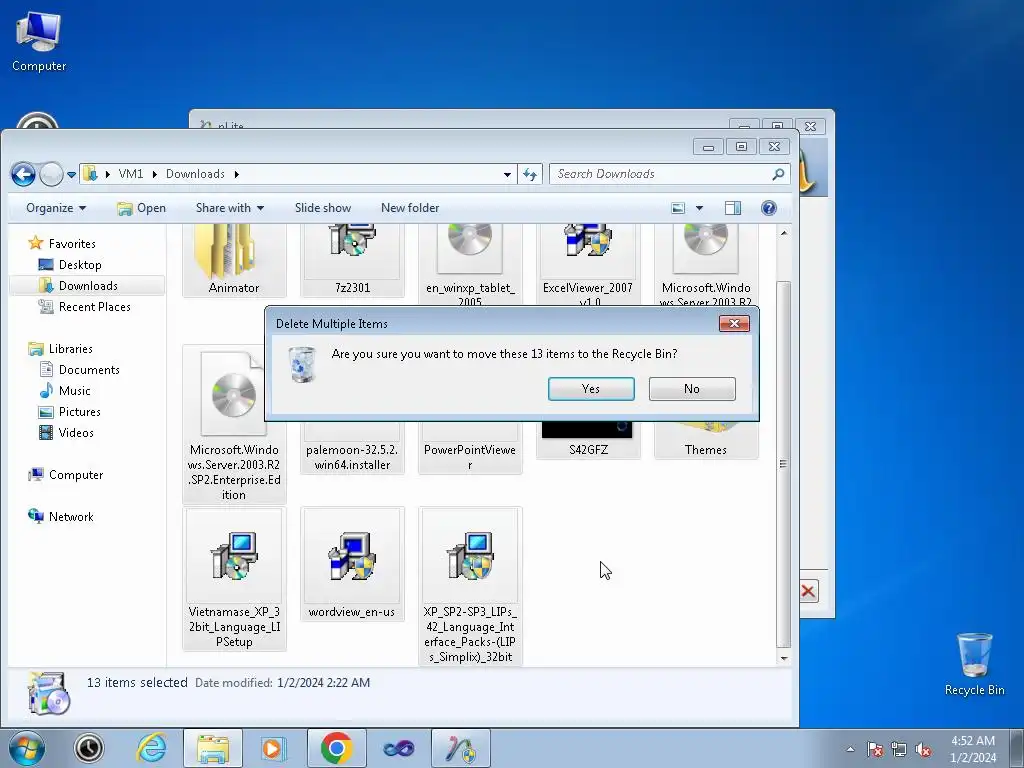Select VM1 in the address breadcrumb
This screenshot has width=1024, height=768.
tap(131, 174)
